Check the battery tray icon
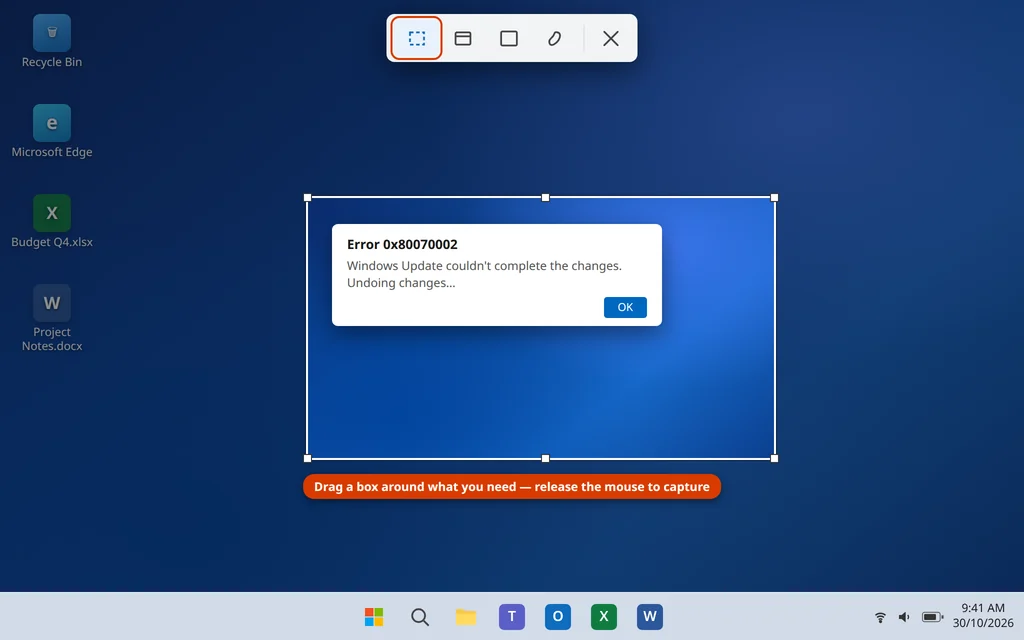Image resolution: width=1024 pixels, height=640 pixels. 933,616
